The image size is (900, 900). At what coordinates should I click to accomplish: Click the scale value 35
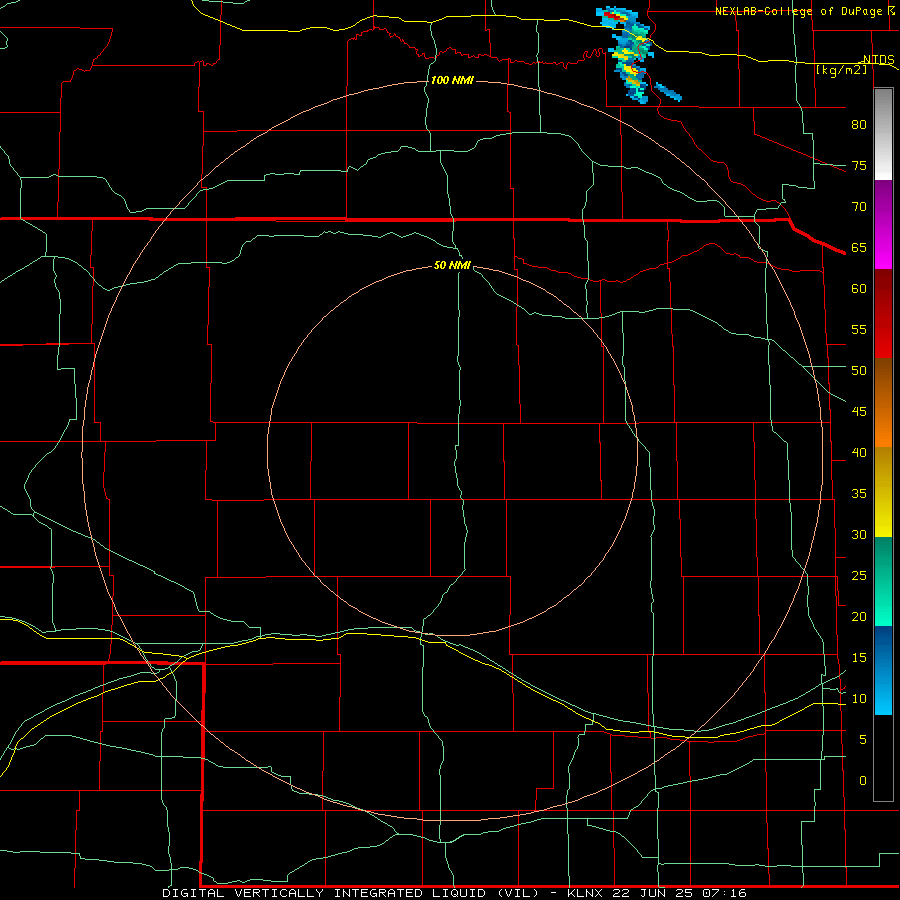click(859, 494)
